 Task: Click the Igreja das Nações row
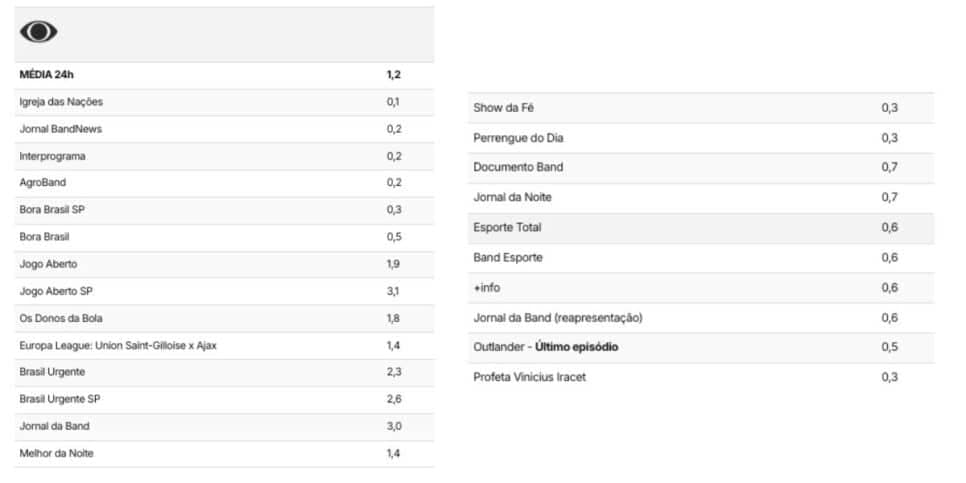tap(224, 102)
